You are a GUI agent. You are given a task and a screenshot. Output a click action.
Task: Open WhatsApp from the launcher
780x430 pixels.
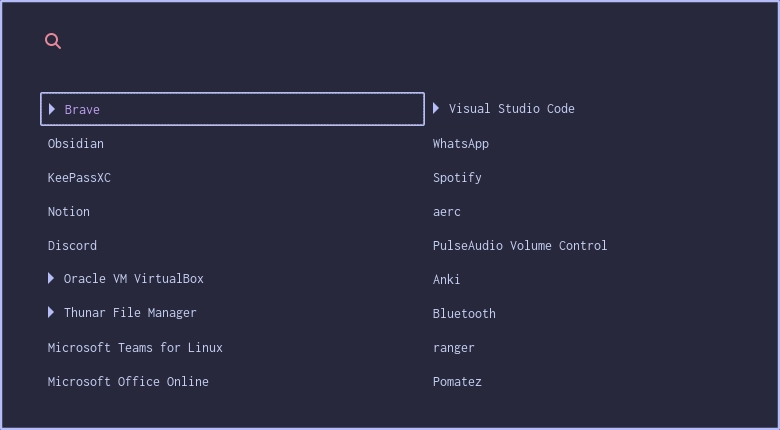click(x=461, y=144)
